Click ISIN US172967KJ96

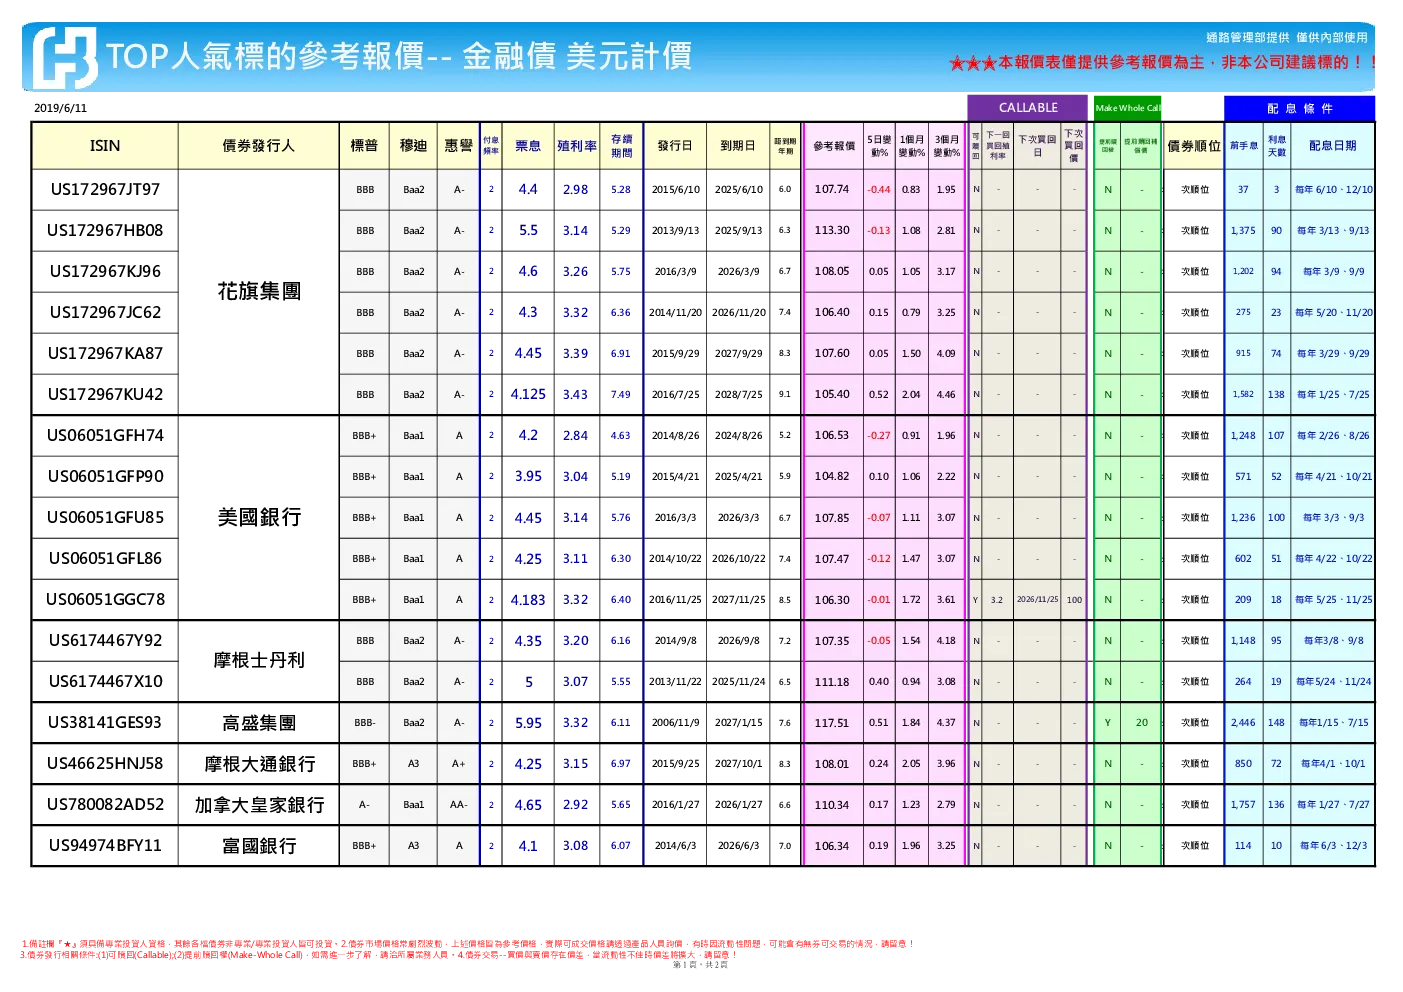[x=105, y=271]
